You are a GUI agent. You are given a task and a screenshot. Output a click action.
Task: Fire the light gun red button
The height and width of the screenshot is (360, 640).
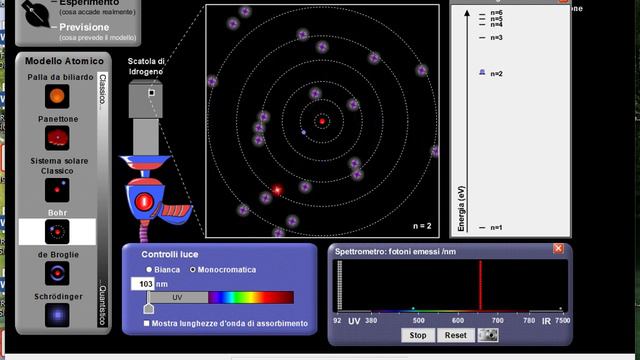[144, 202]
